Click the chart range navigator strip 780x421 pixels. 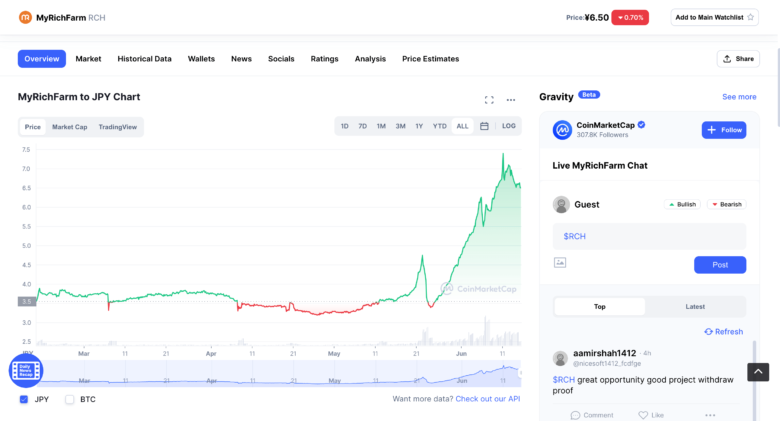coord(279,374)
